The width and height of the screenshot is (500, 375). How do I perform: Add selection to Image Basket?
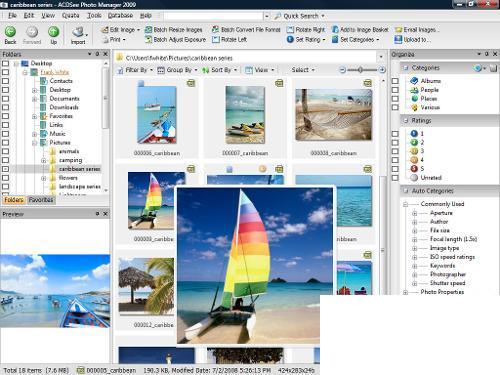tap(360, 30)
